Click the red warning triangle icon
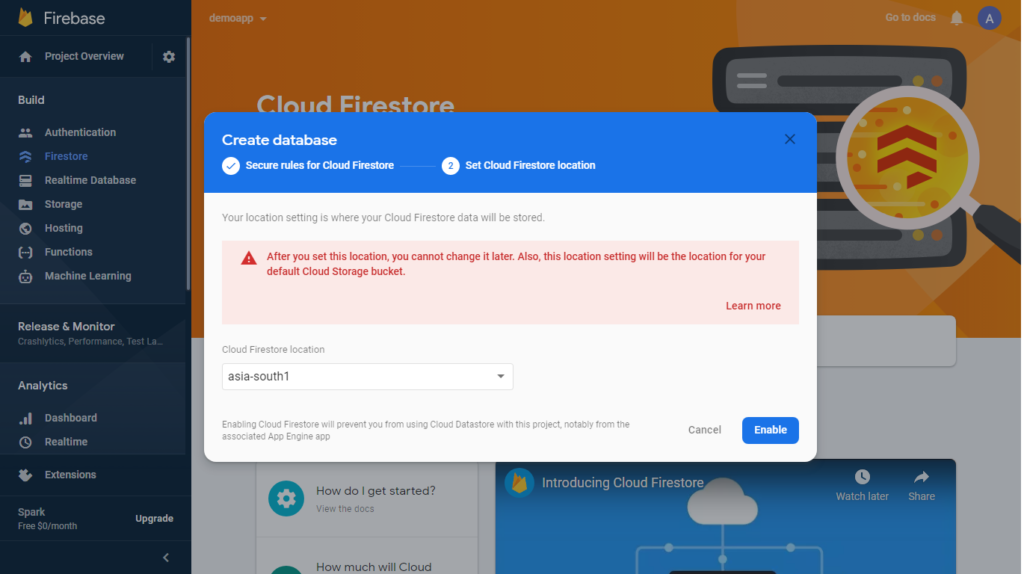 point(249,258)
